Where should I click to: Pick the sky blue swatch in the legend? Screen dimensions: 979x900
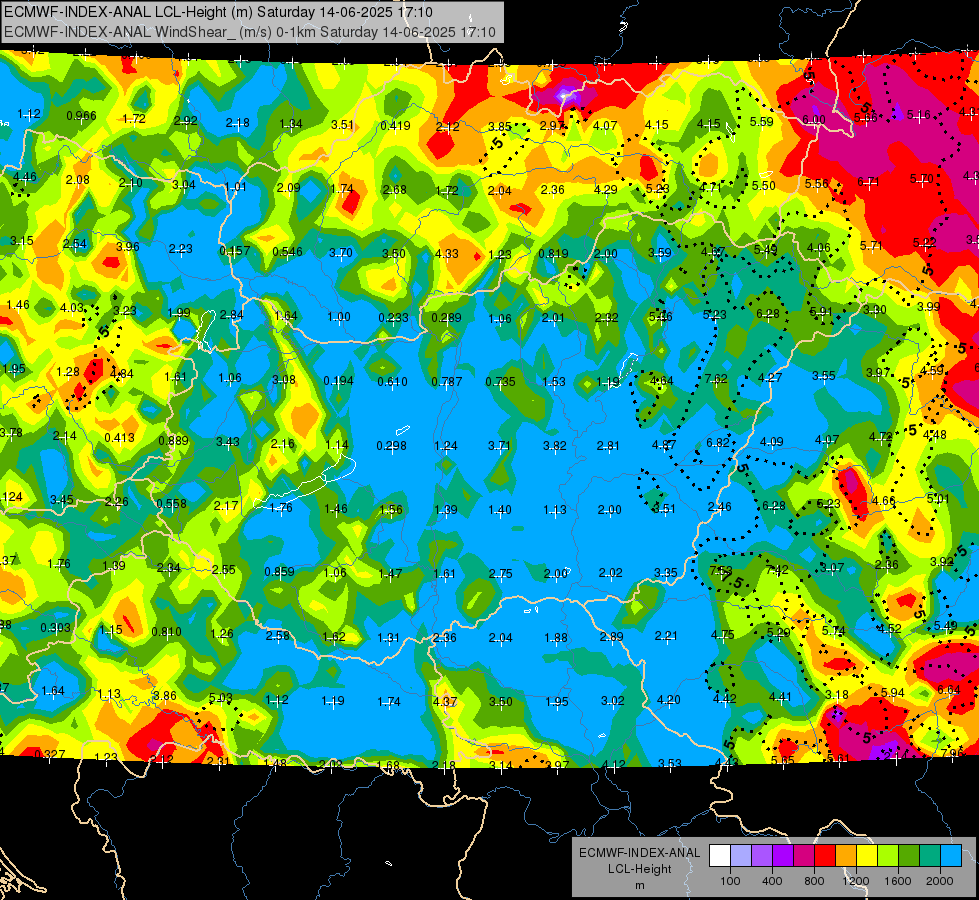tap(950, 856)
